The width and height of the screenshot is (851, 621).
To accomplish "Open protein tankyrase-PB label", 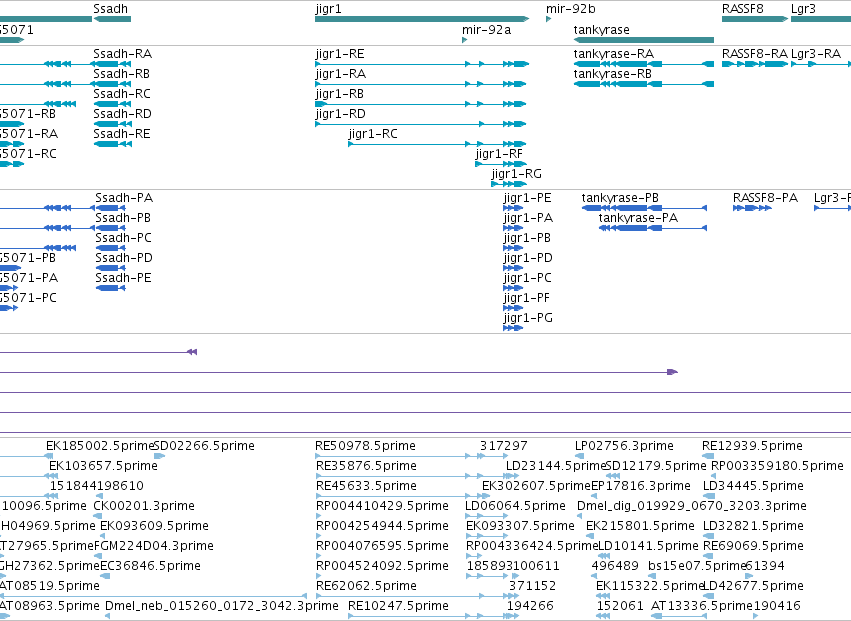I will 620,198.
